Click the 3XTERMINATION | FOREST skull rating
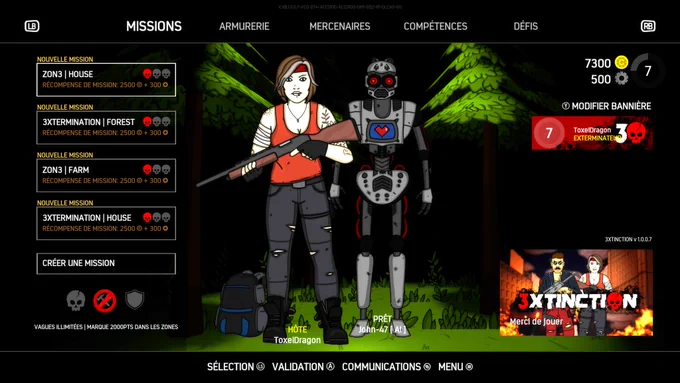 [x=157, y=121]
